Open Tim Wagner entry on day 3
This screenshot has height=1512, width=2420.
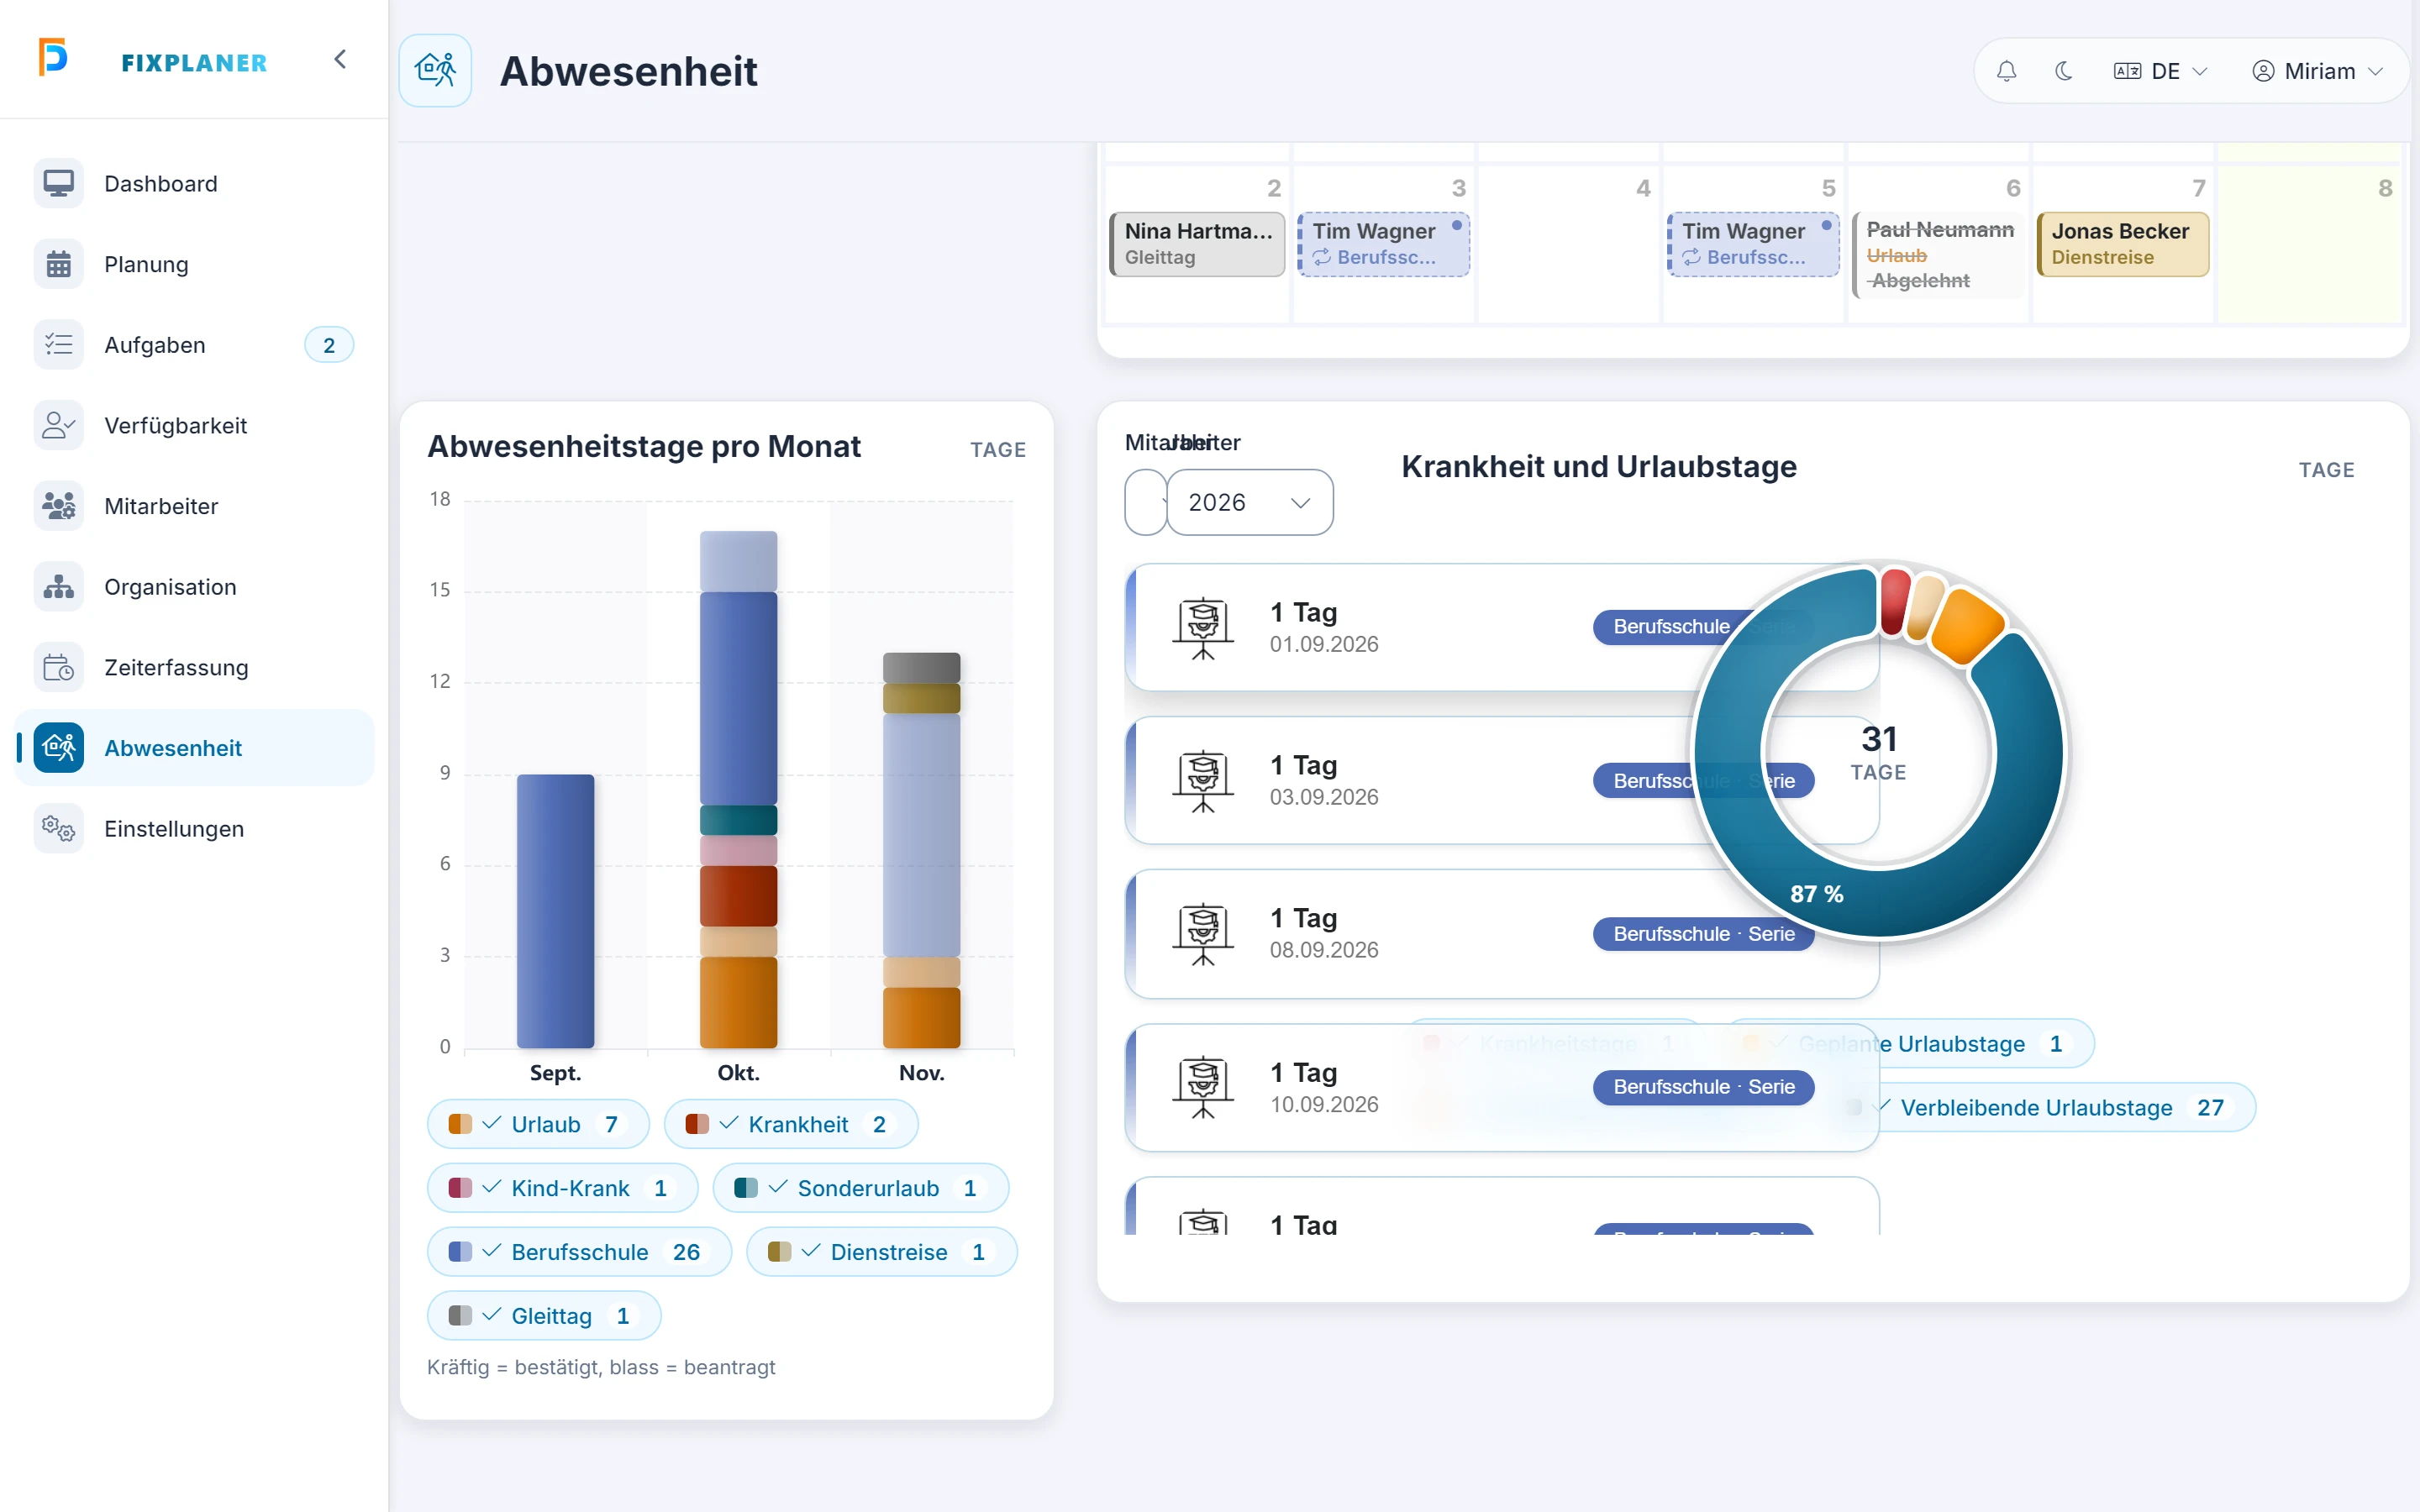coord(1383,244)
